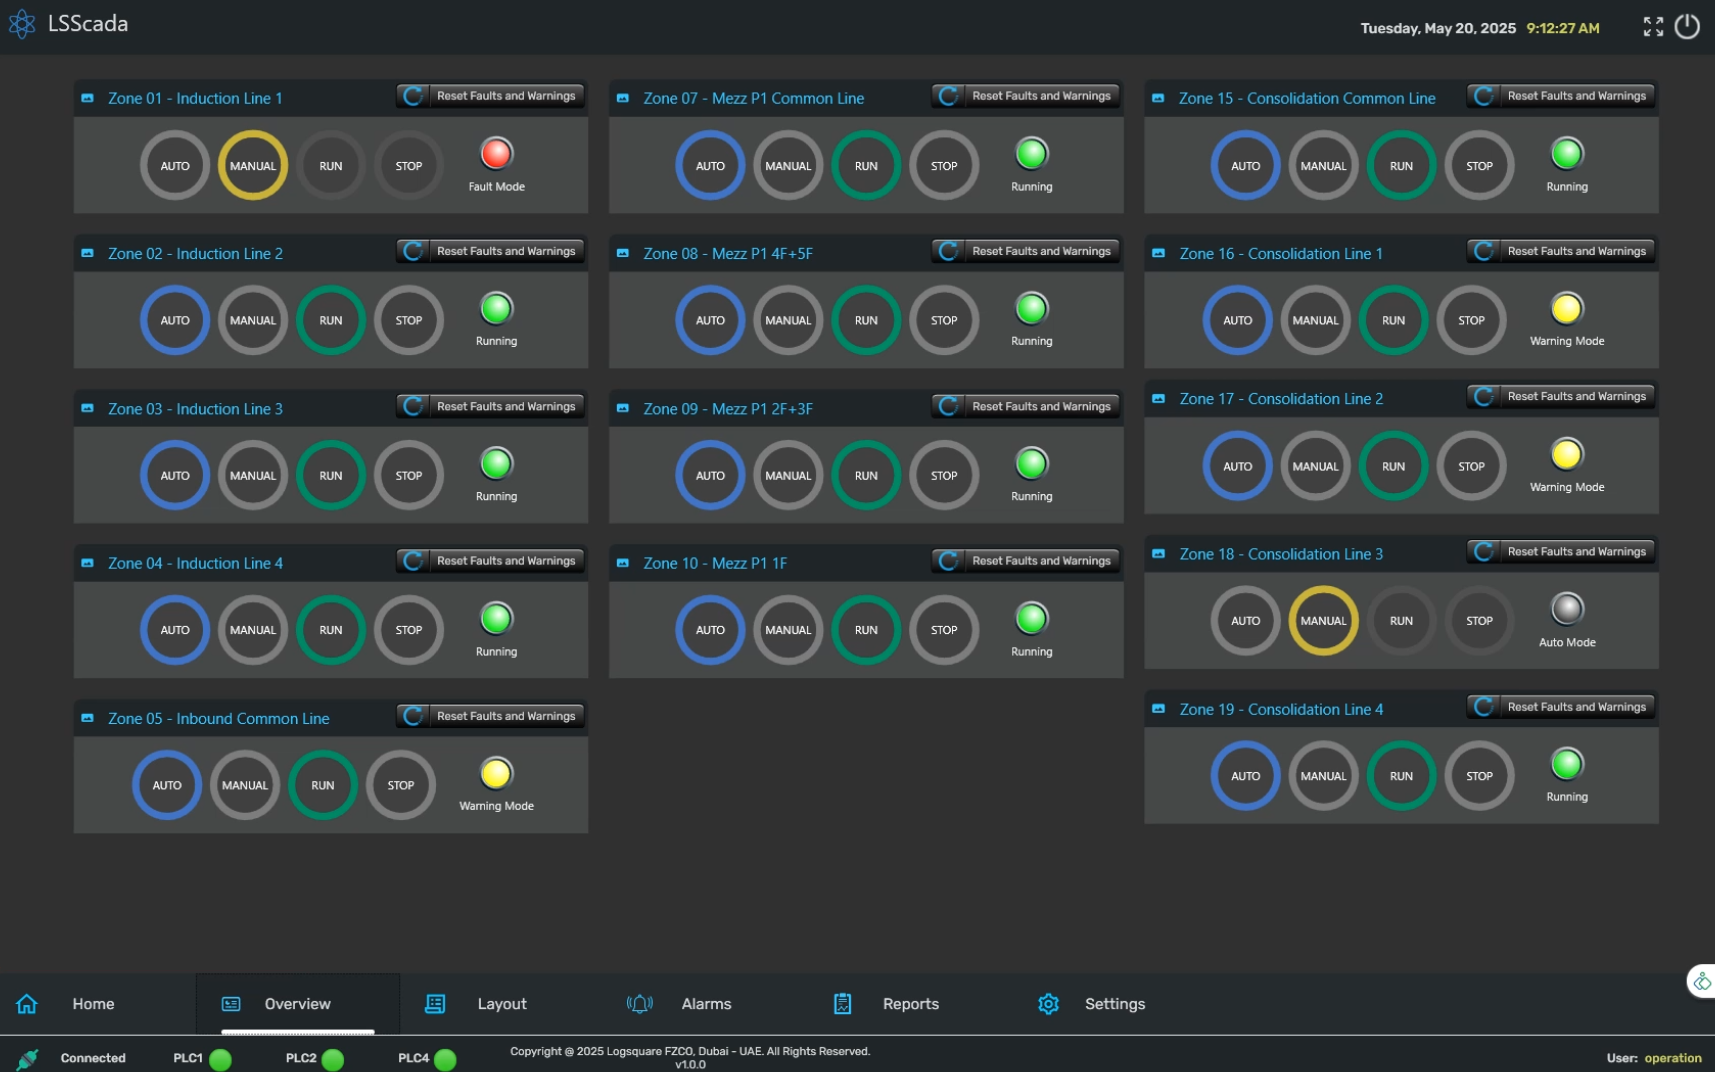Click the Settings gear icon
Viewport: 1715px width, 1072px height.
point(1048,1004)
